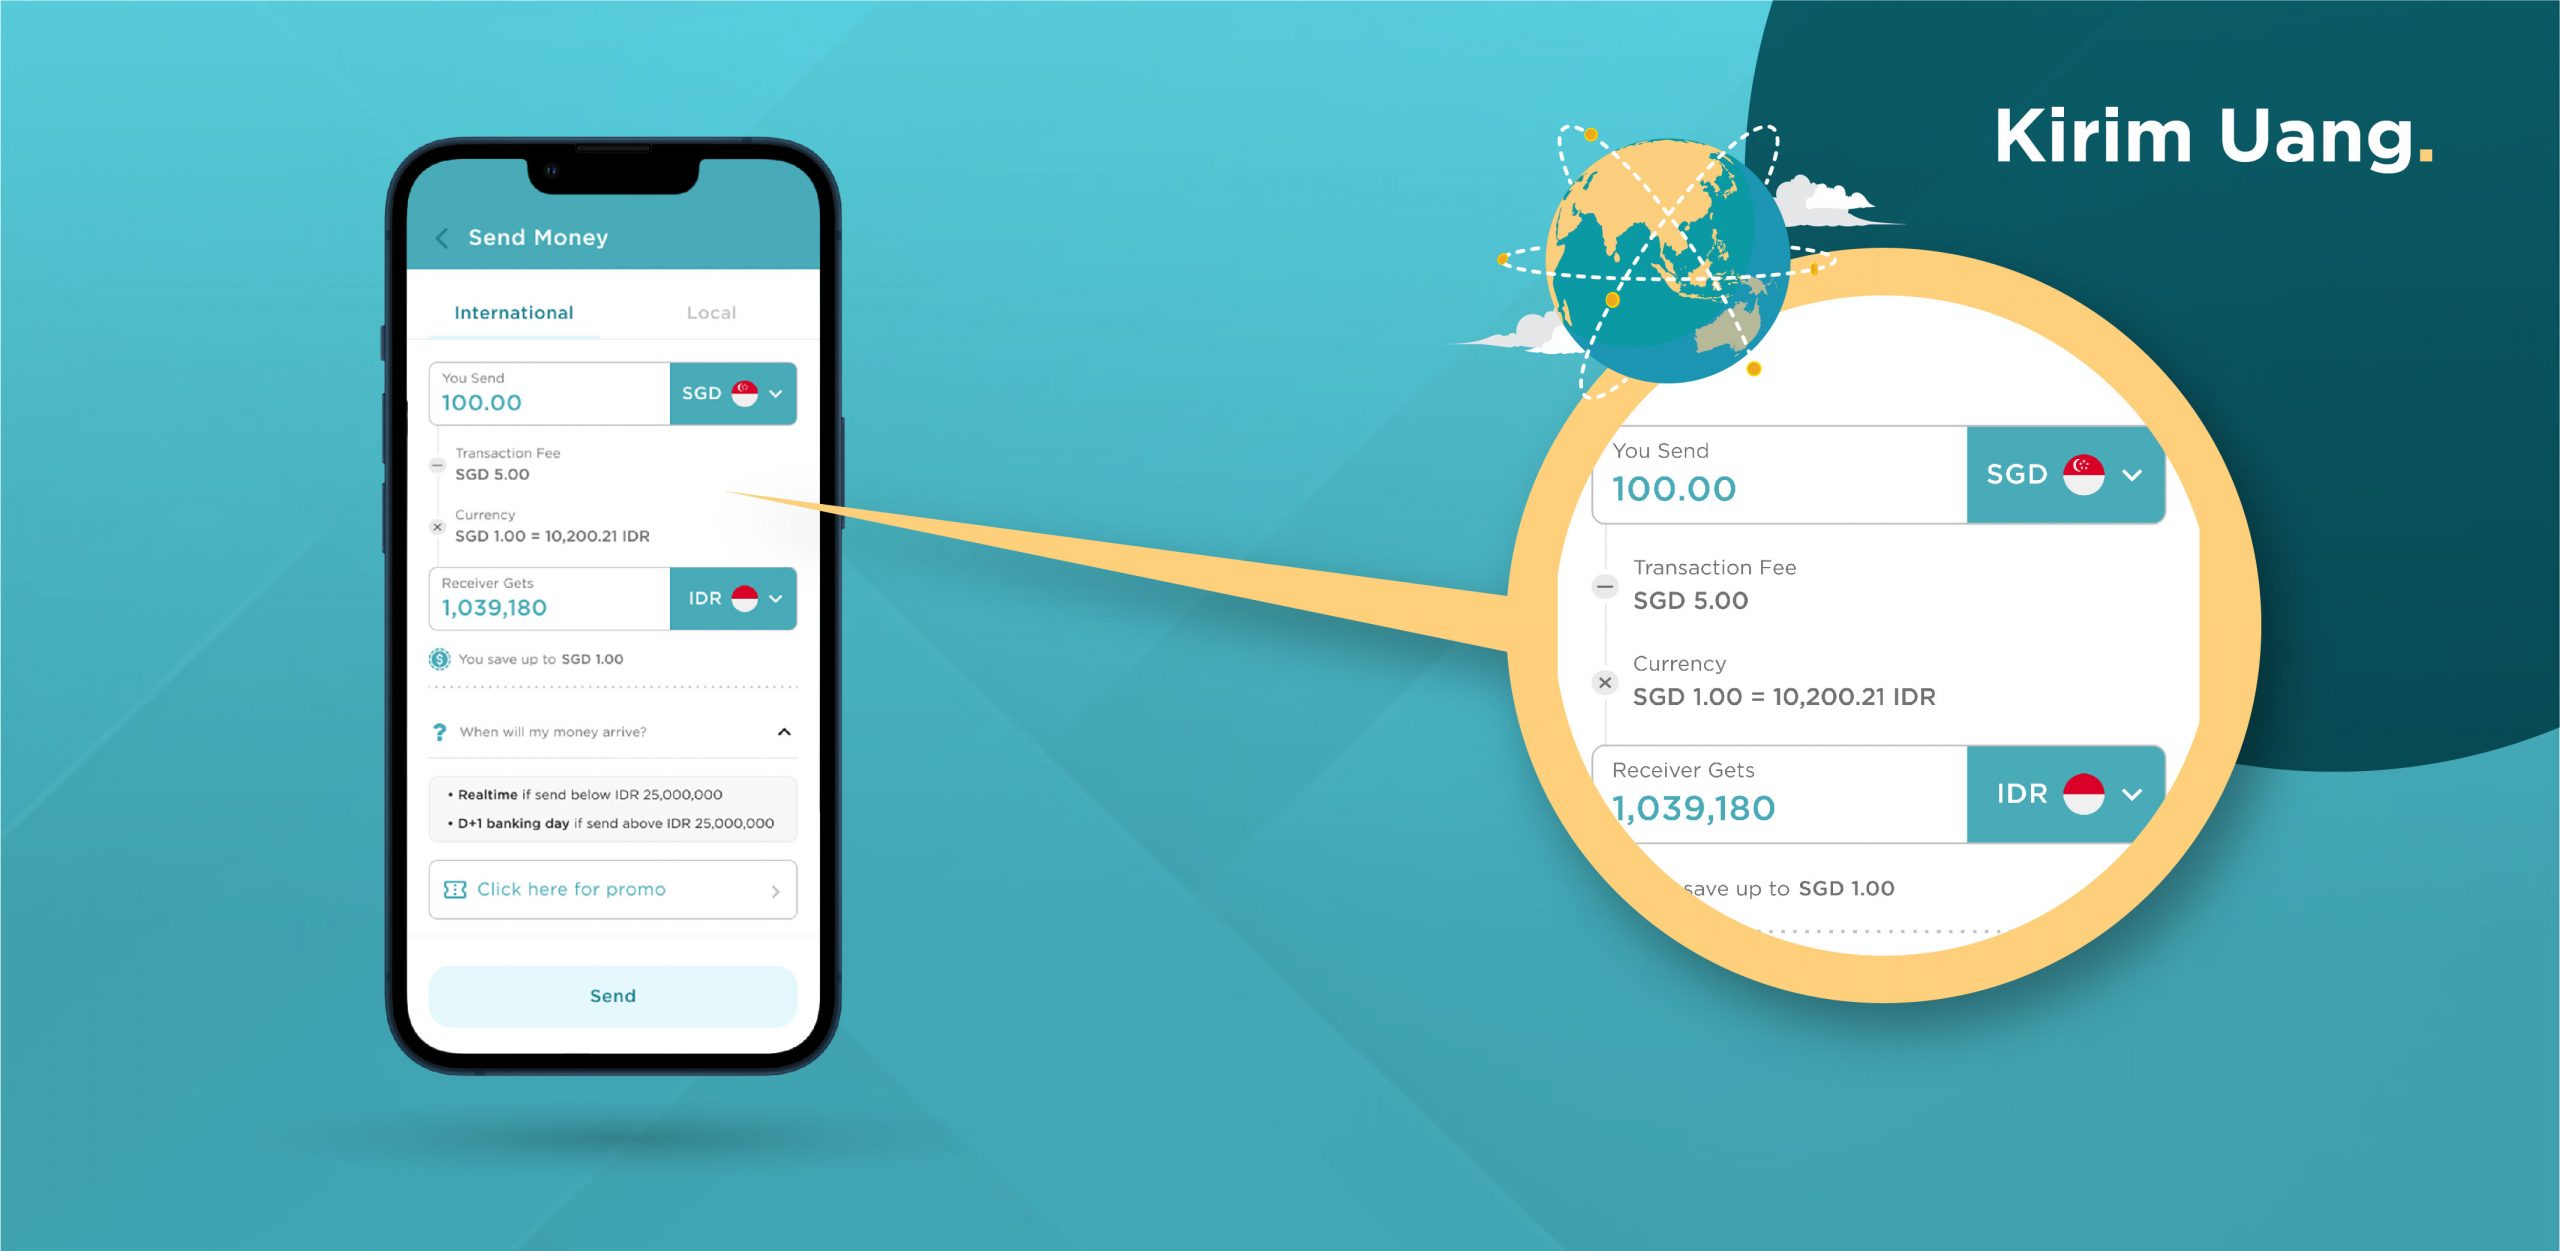Expand the SGD currency dropdown (You Send)
The width and height of the screenshot is (2560, 1251).
(733, 395)
